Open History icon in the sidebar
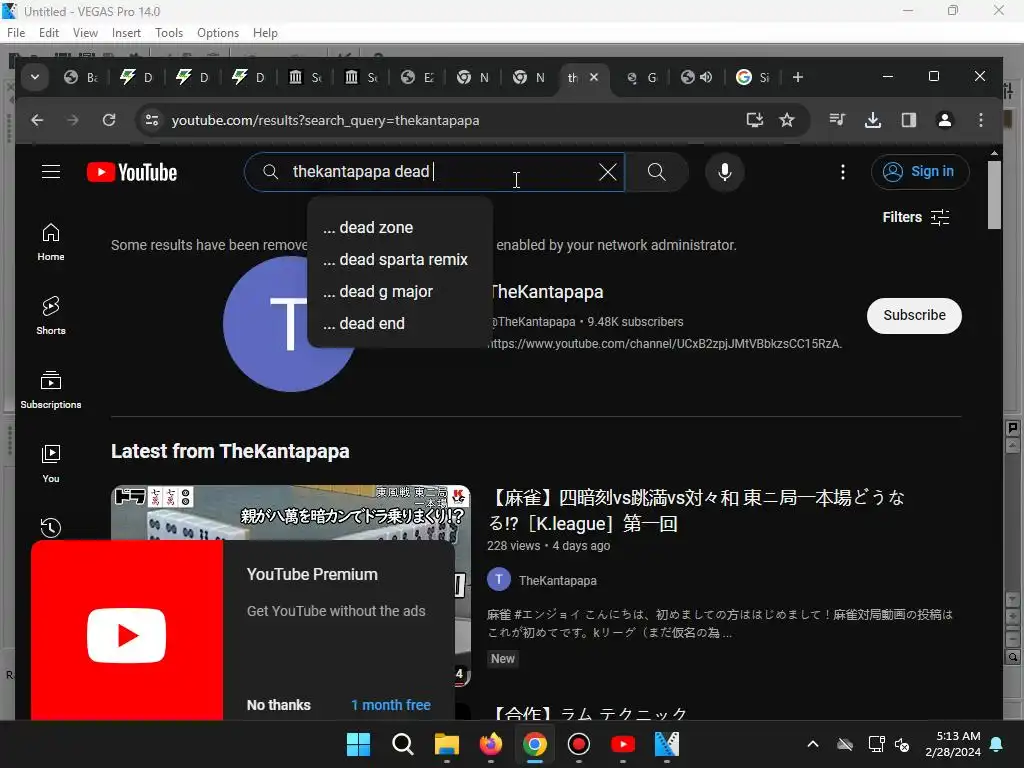Screen dimensions: 1024x768 click(51, 528)
